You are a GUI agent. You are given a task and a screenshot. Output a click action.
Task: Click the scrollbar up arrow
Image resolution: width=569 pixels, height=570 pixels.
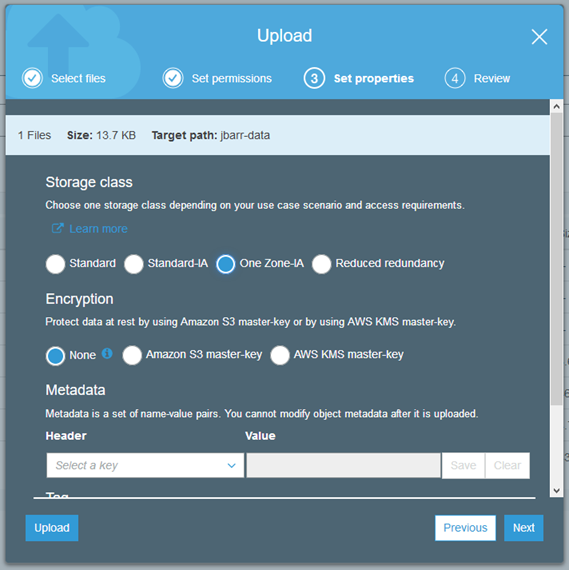(x=556, y=107)
